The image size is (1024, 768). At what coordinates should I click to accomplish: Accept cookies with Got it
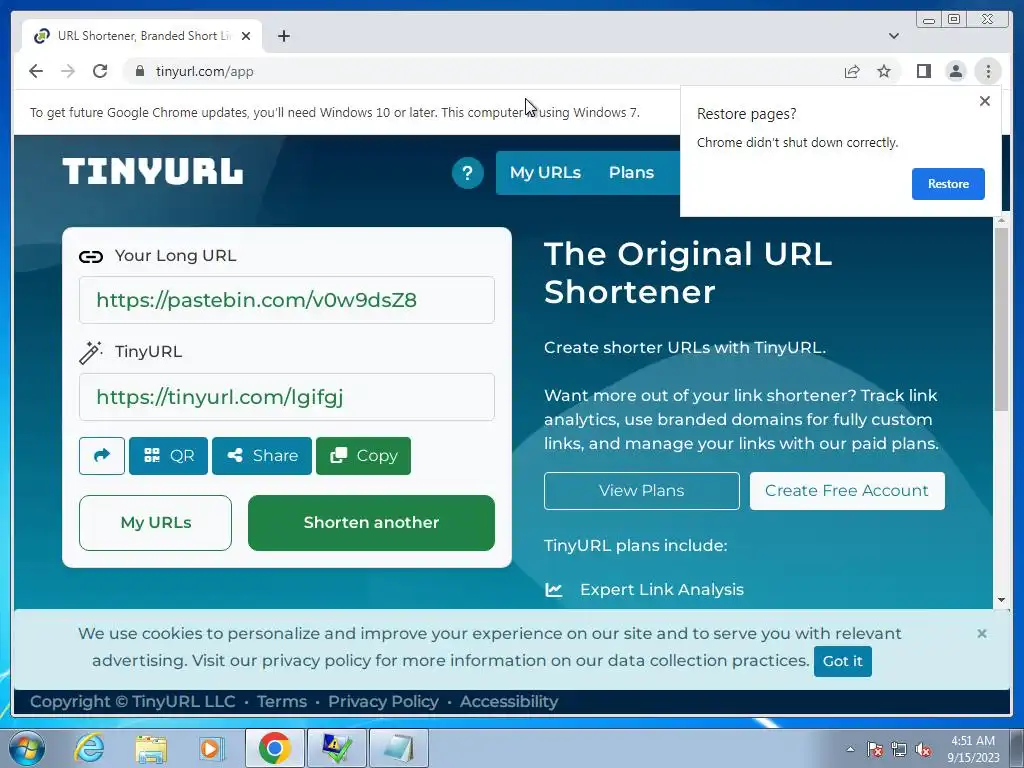[x=842, y=661]
